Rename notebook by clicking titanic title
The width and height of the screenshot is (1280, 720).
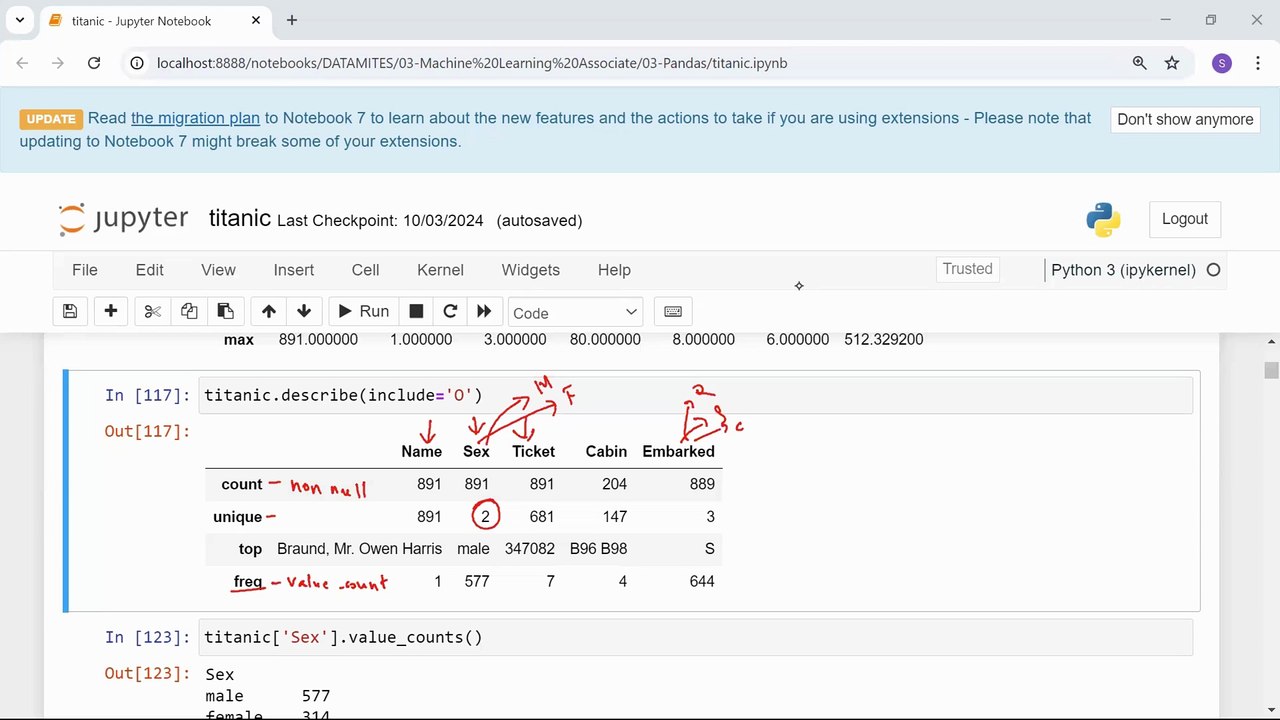coord(240,218)
